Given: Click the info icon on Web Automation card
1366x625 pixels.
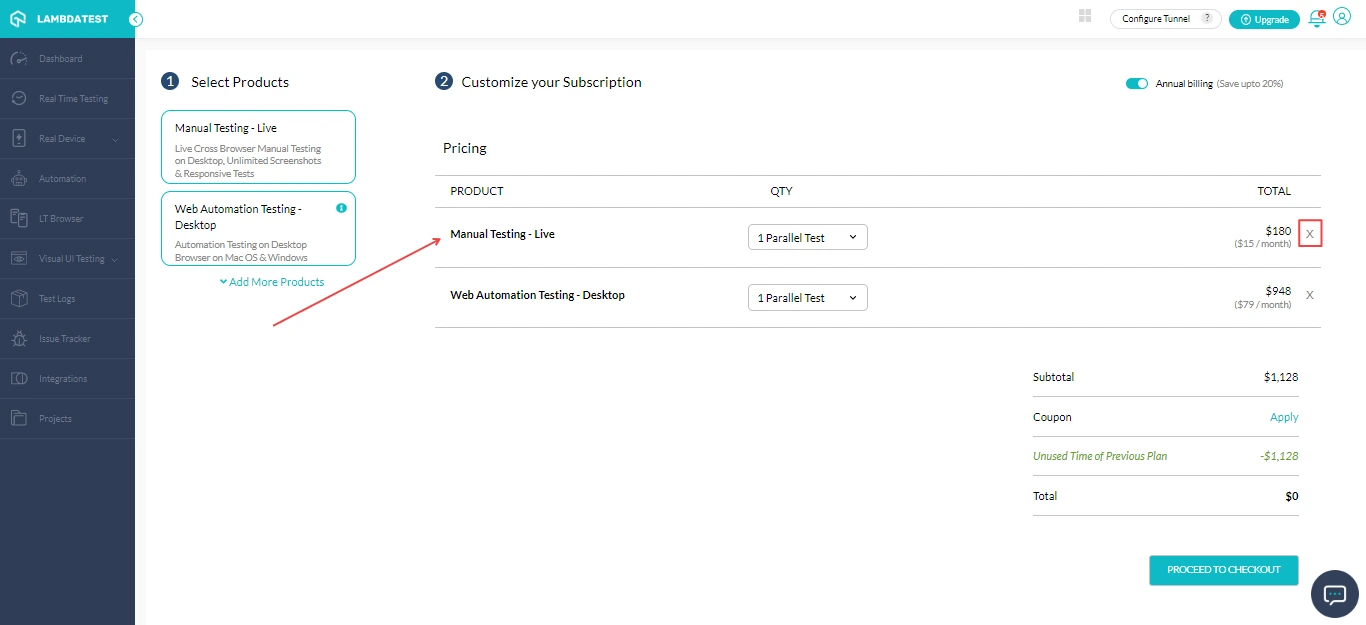Looking at the screenshot, I should tap(341, 208).
